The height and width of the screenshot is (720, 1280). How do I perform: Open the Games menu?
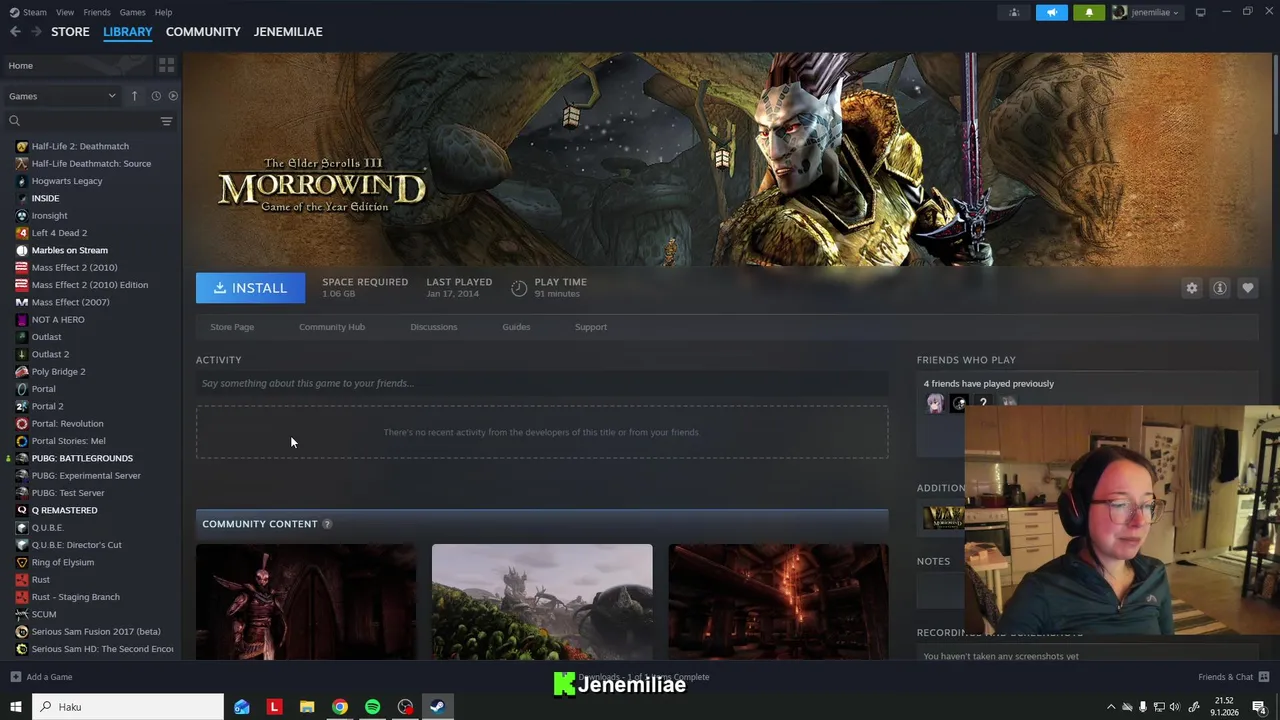[x=132, y=12]
